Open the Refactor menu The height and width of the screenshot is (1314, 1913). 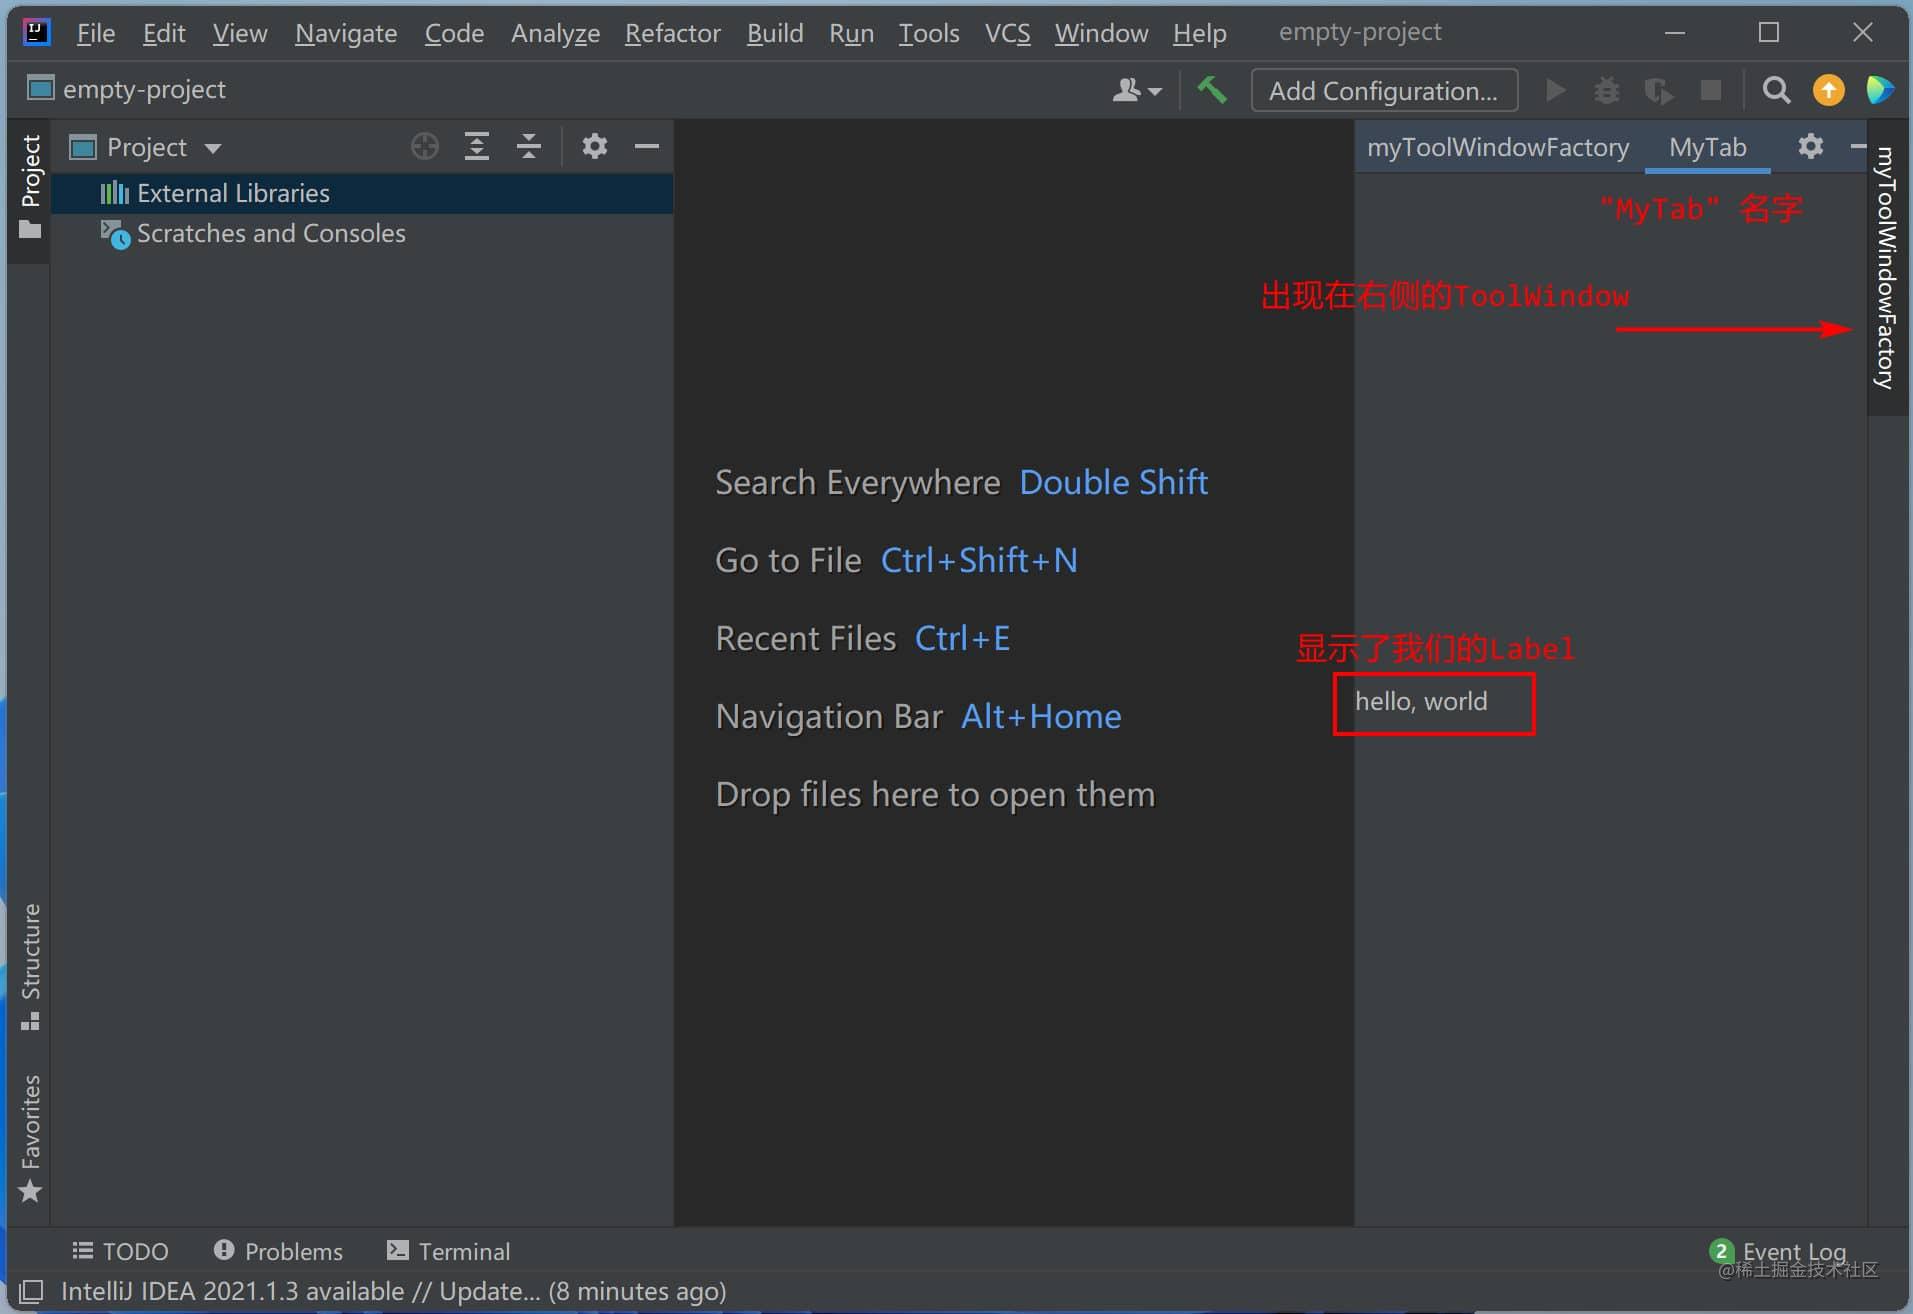click(673, 33)
